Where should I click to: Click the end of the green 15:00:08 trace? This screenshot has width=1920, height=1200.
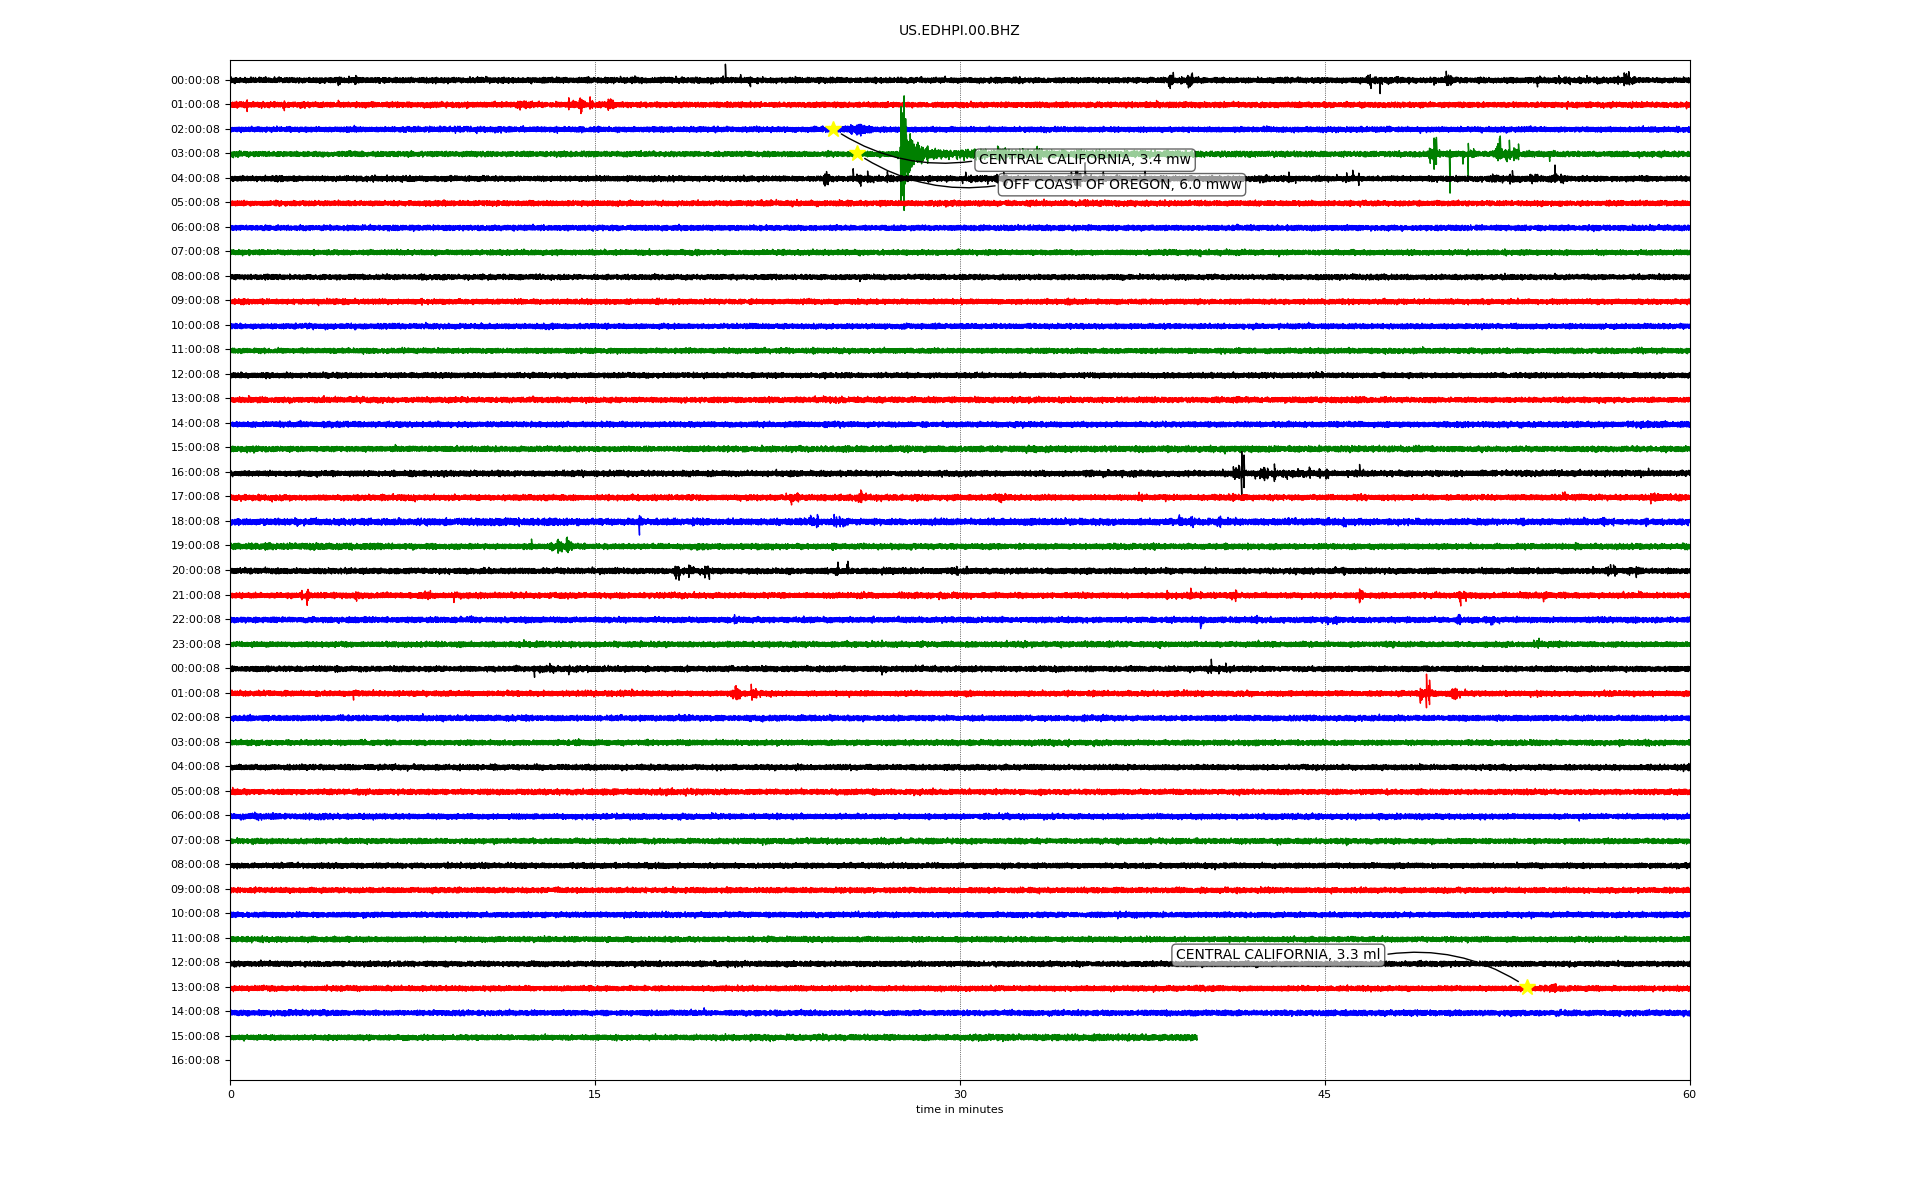tap(1195, 1037)
